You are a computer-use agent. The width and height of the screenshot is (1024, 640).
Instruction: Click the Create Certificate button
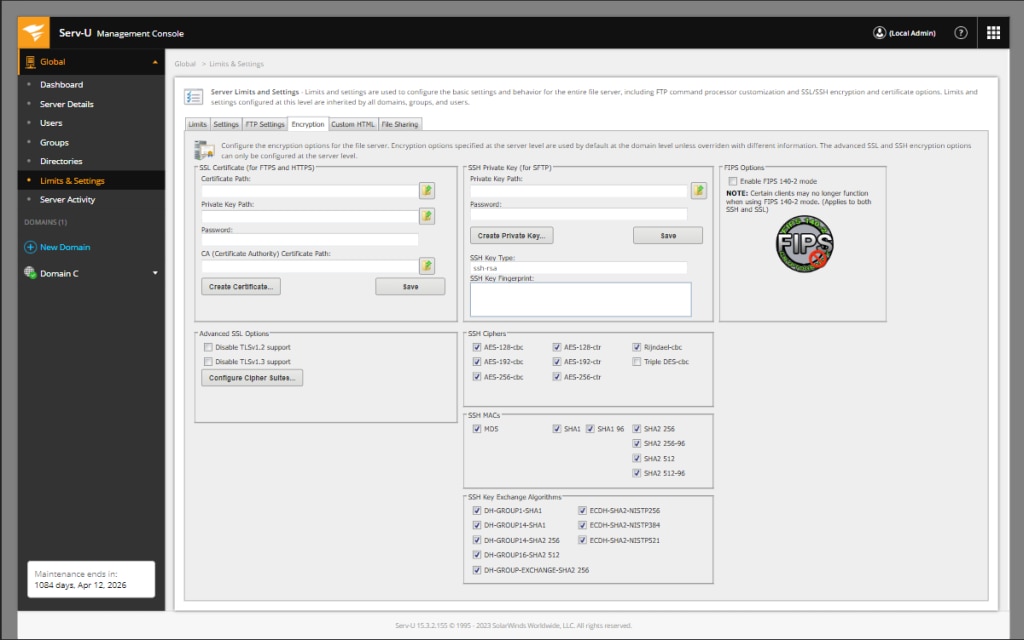[239, 285]
